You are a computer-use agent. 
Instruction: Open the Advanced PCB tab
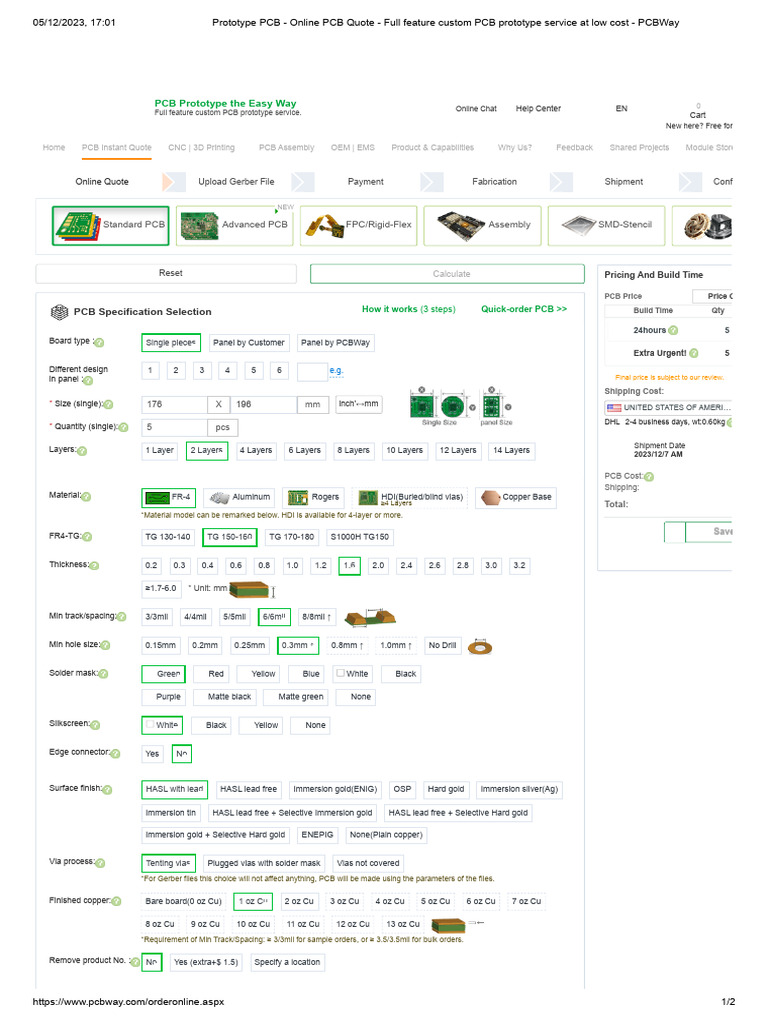[234, 225]
